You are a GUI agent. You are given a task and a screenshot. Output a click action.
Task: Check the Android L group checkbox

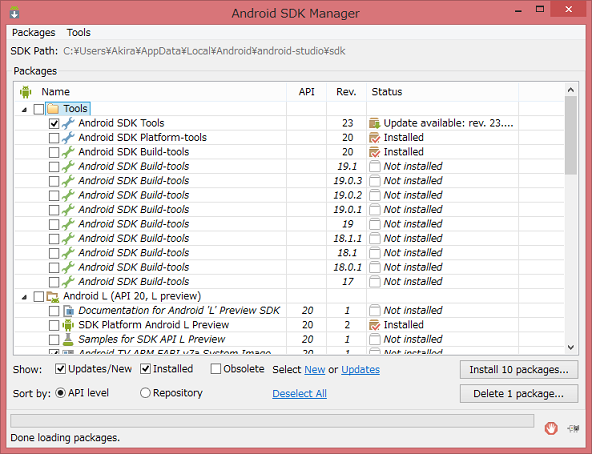click(x=39, y=296)
